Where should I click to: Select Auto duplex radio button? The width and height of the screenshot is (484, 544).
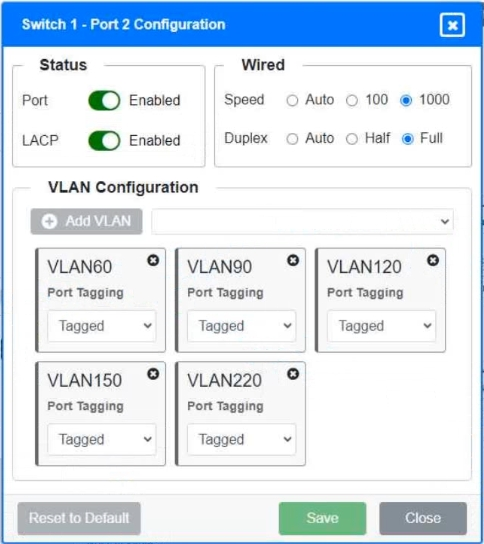pos(292,139)
